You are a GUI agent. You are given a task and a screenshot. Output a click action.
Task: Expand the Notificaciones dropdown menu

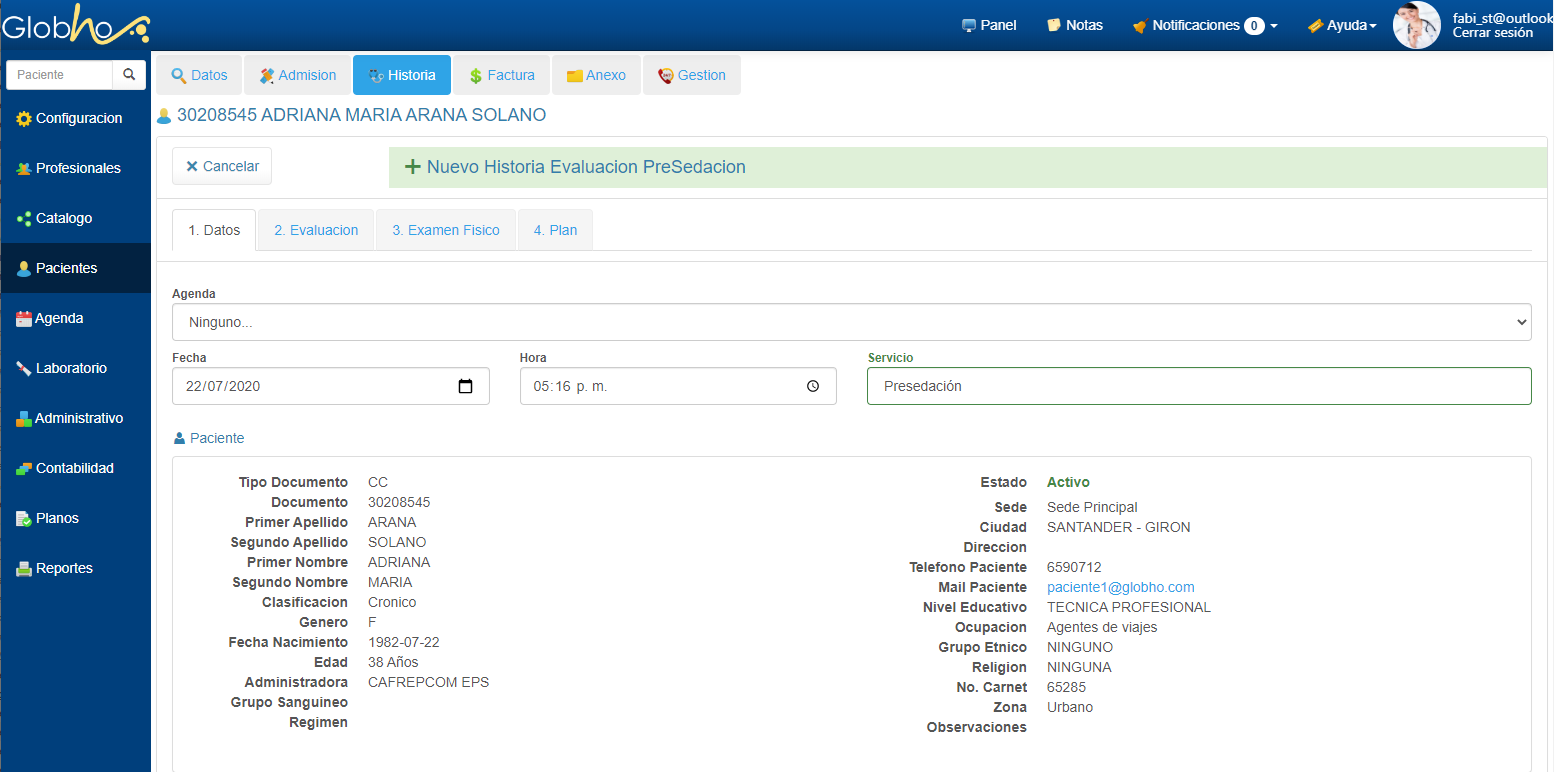coord(1205,26)
